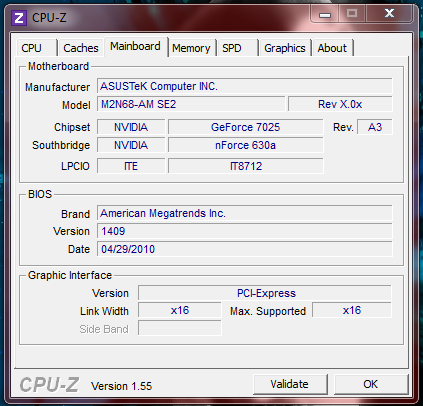423x406 pixels.
Task: Minimize the CPU-Z window
Action: click(325, 14)
